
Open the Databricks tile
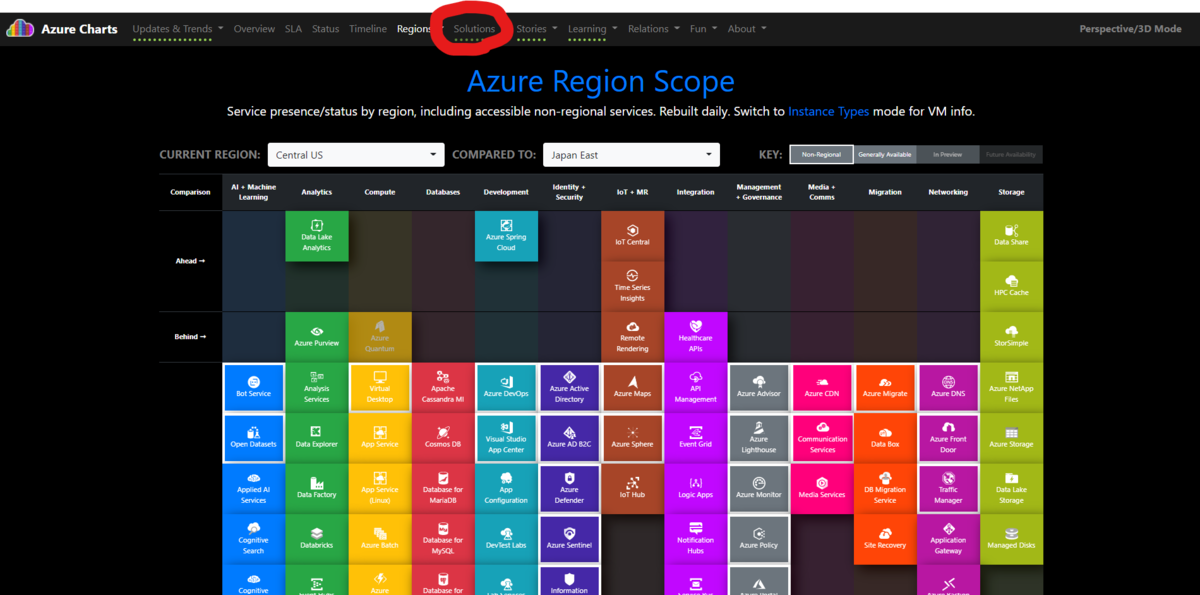pos(317,539)
